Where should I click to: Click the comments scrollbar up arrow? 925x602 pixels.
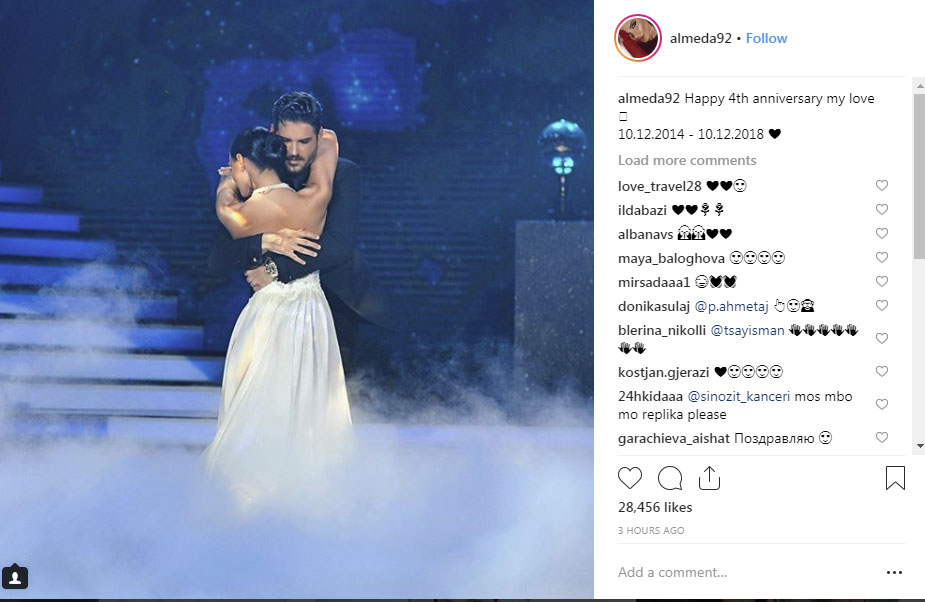pyautogui.click(x=920, y=86)
